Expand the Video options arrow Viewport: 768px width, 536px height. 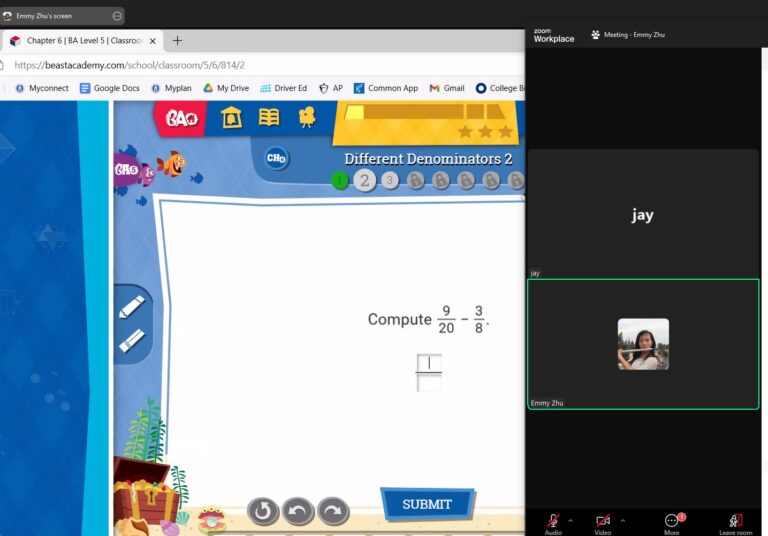pos(623,520)
